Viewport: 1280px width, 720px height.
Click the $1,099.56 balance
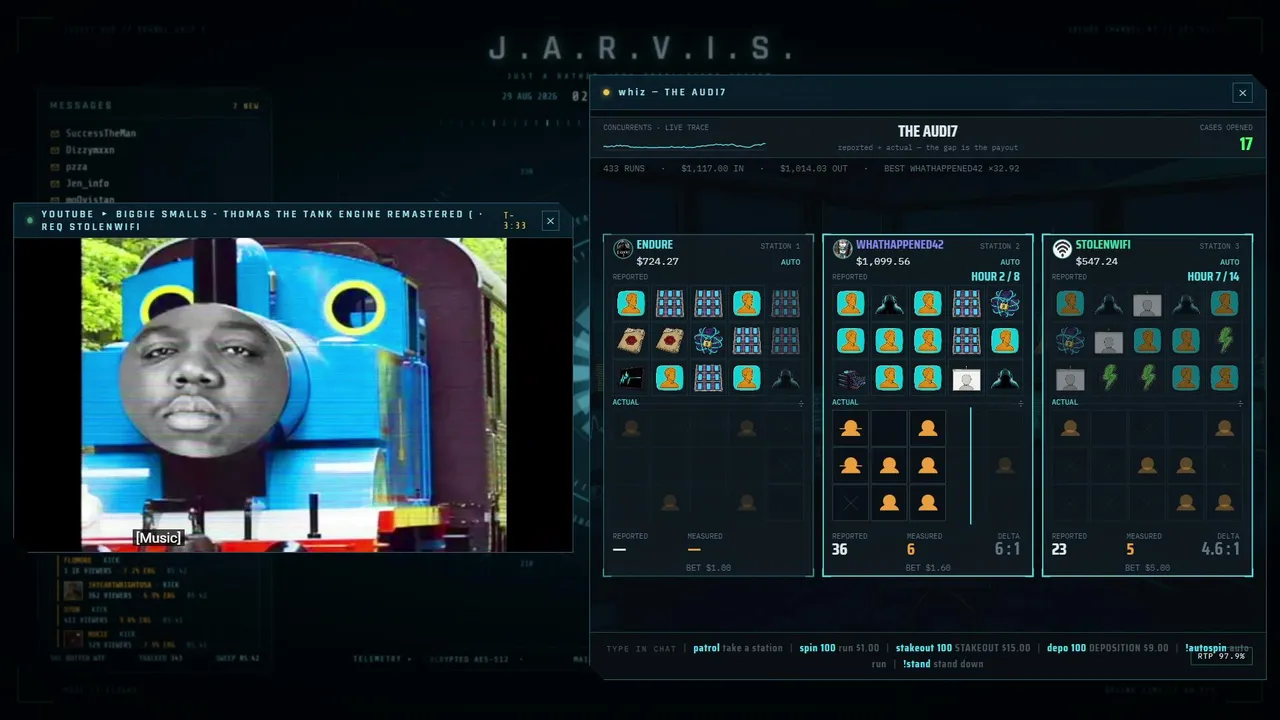883,262
